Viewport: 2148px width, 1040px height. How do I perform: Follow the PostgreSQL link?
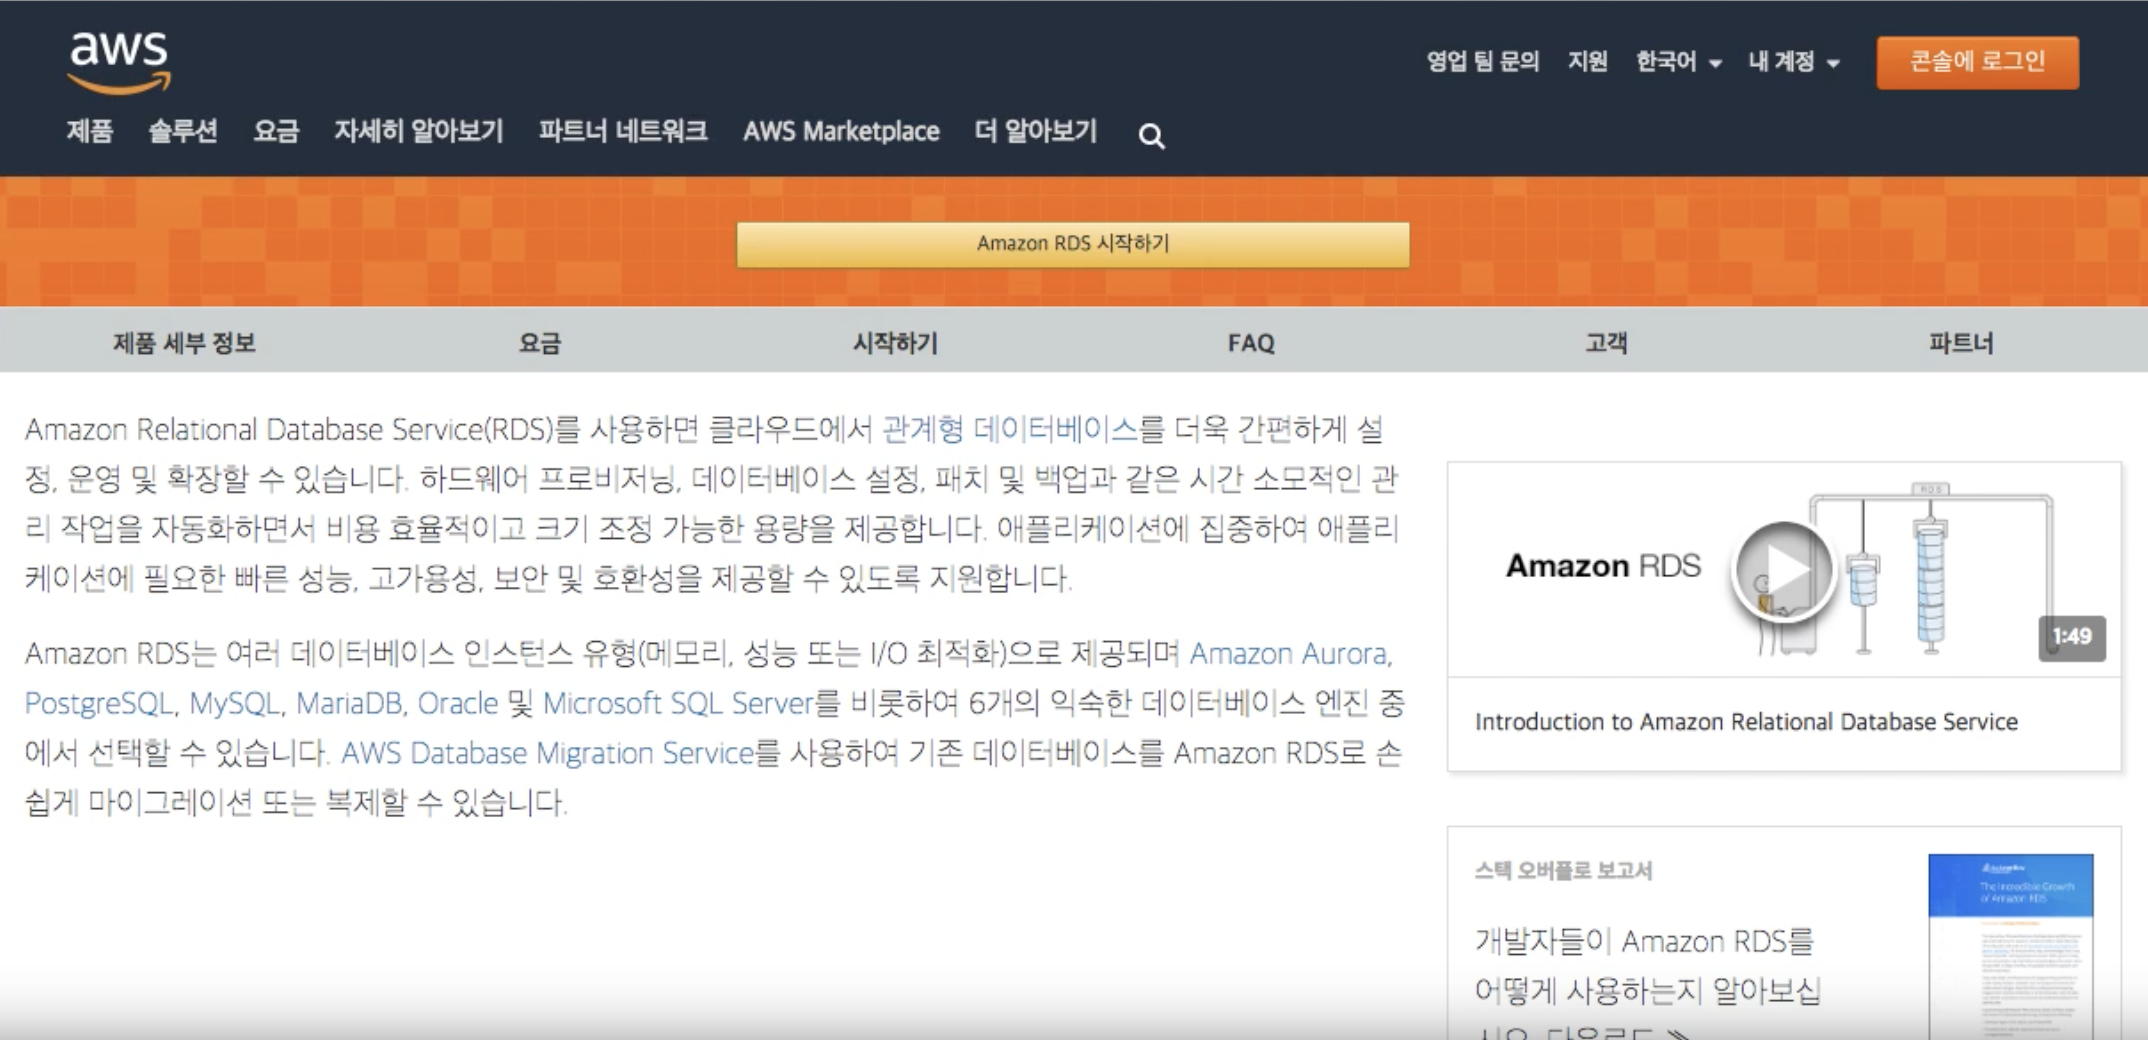99,703
